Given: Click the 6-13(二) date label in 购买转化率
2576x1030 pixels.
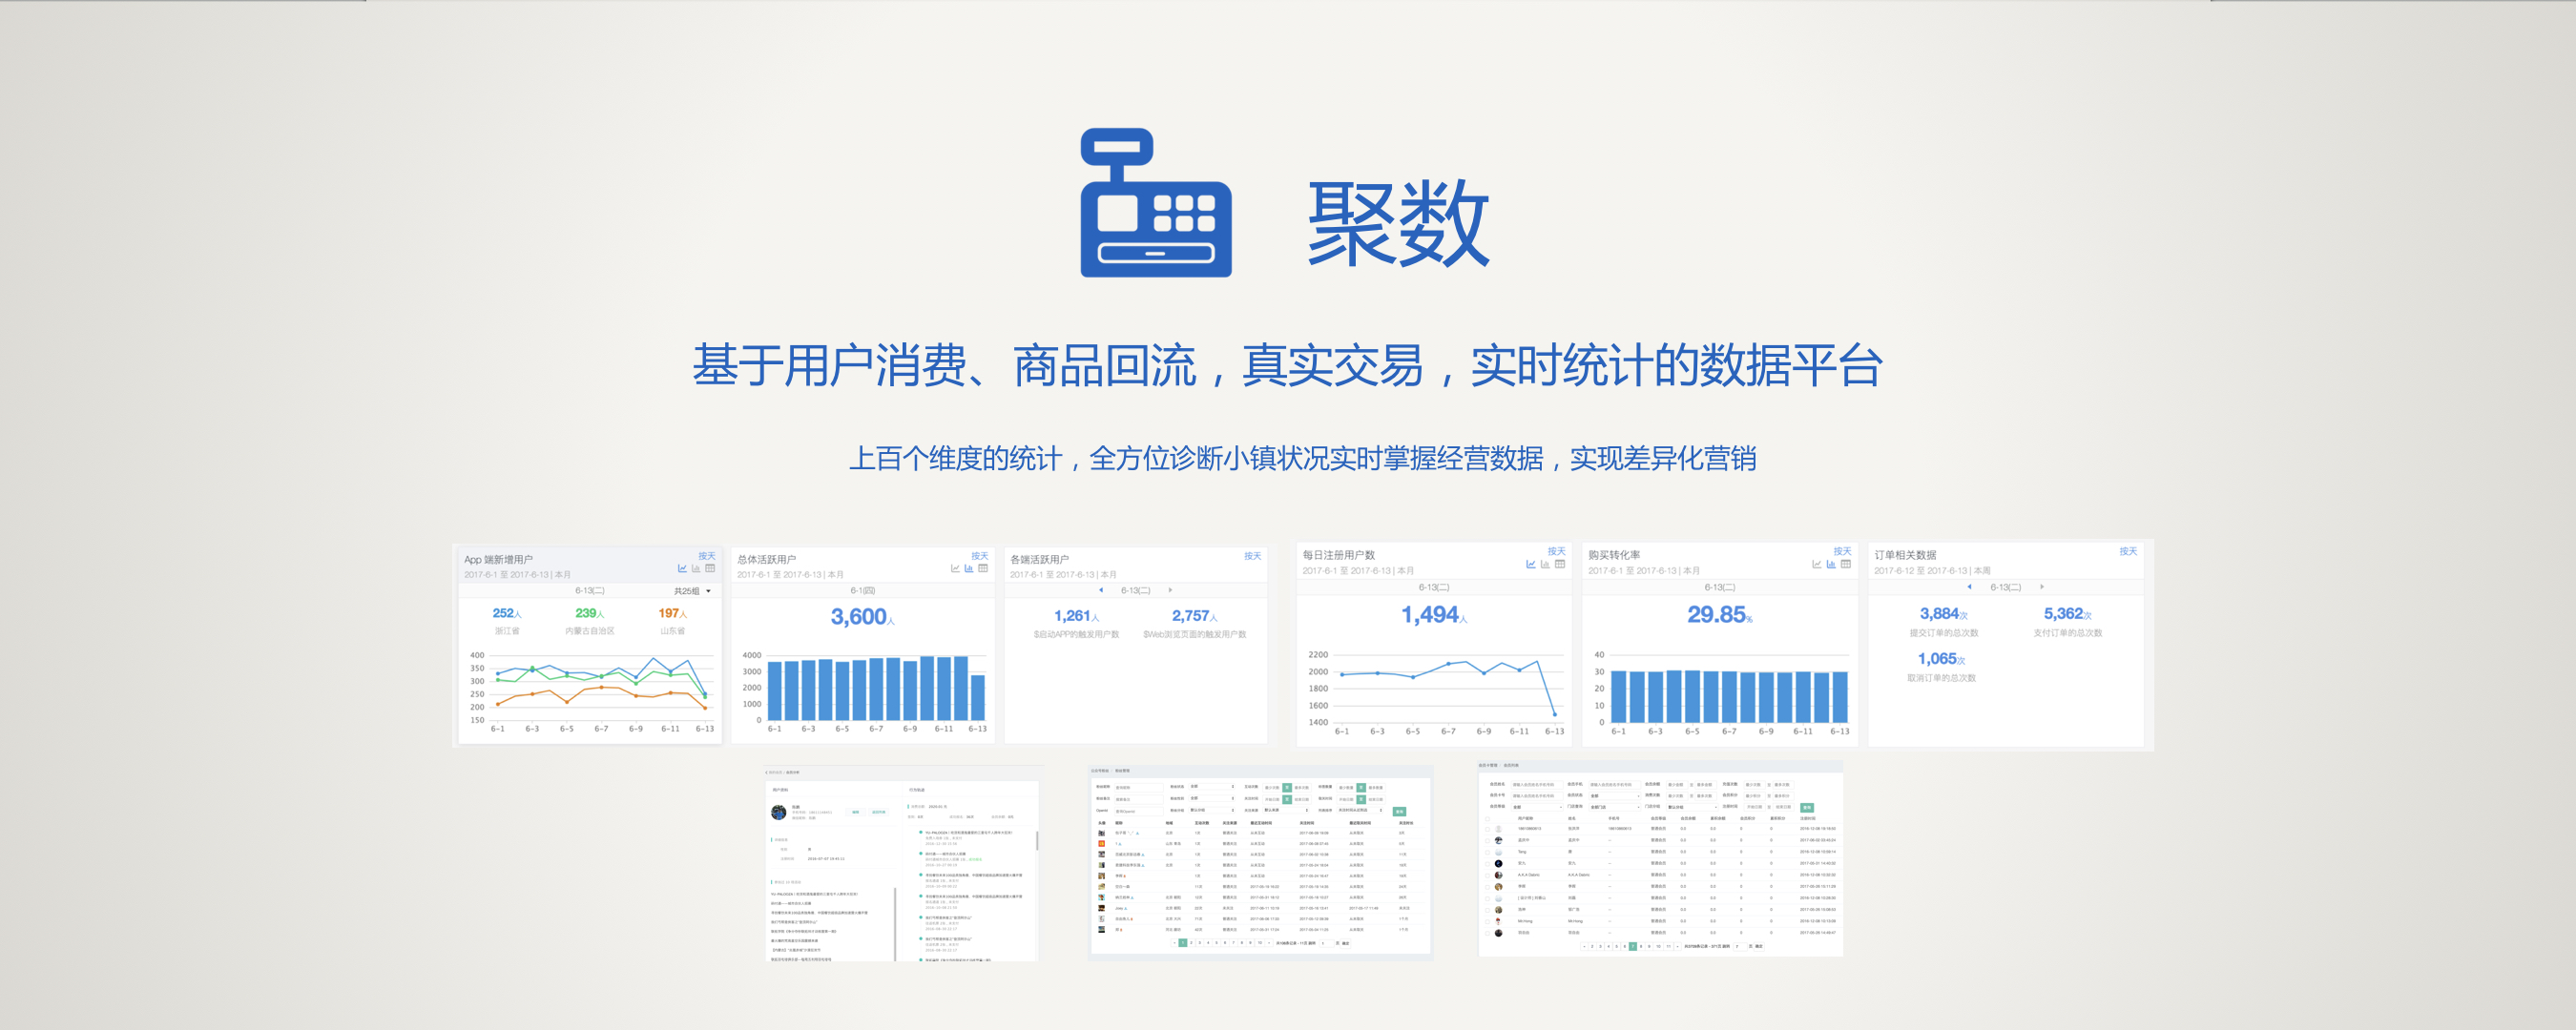Looking at the screenshot, I should [1720, 588].
